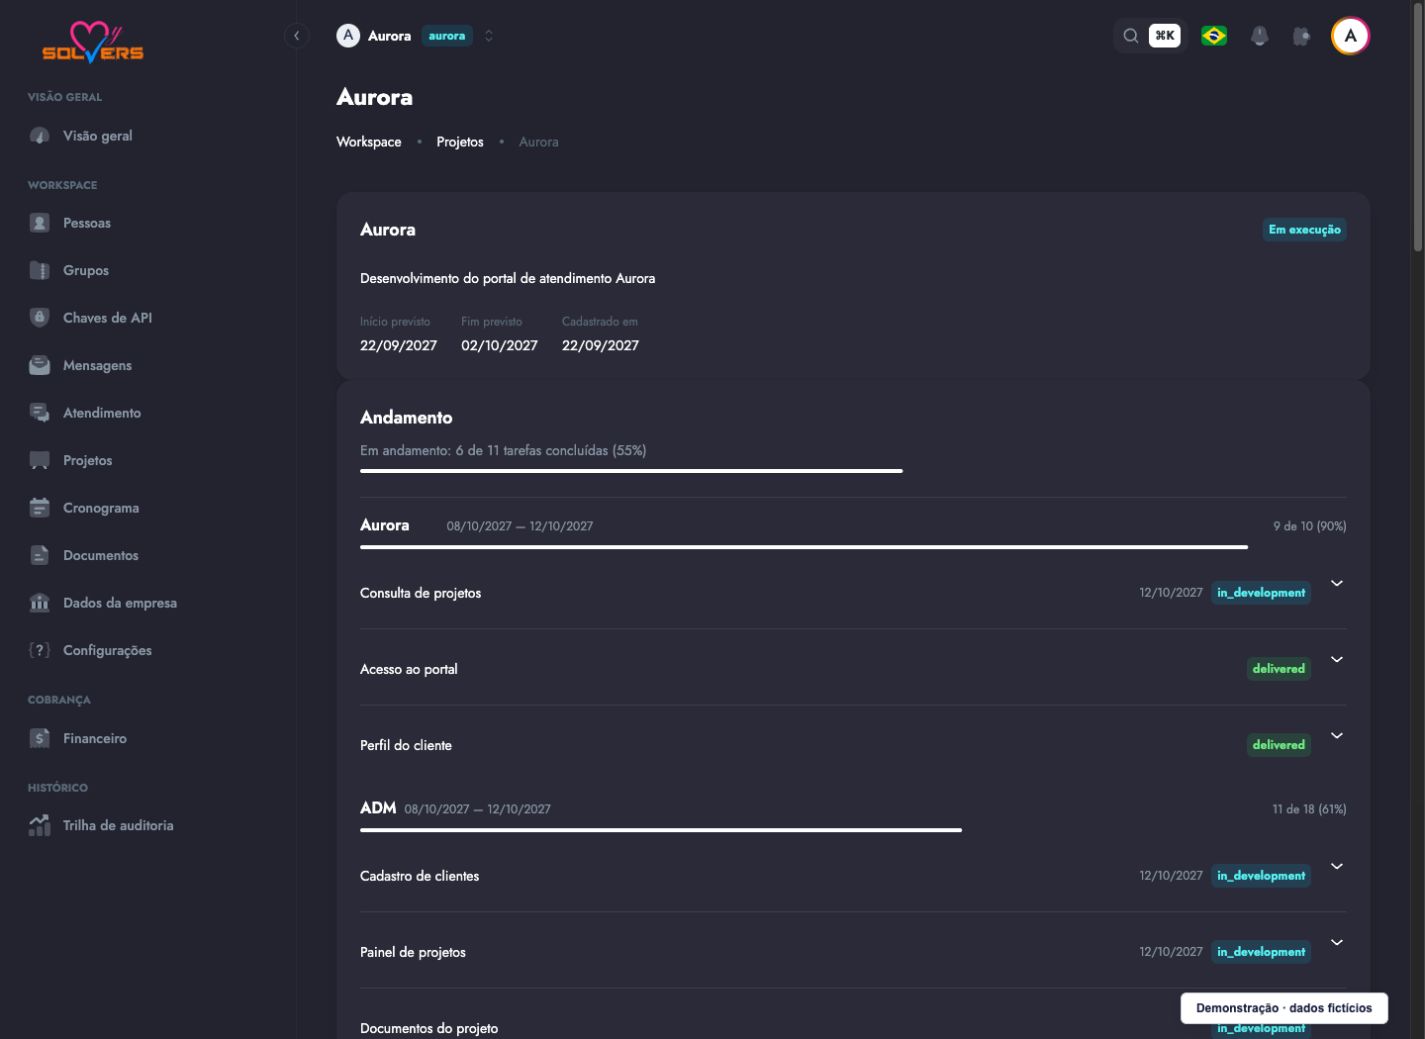Click the Solvers logo
Viewport: 1425px width, 1039px height.
pos(93,43)
